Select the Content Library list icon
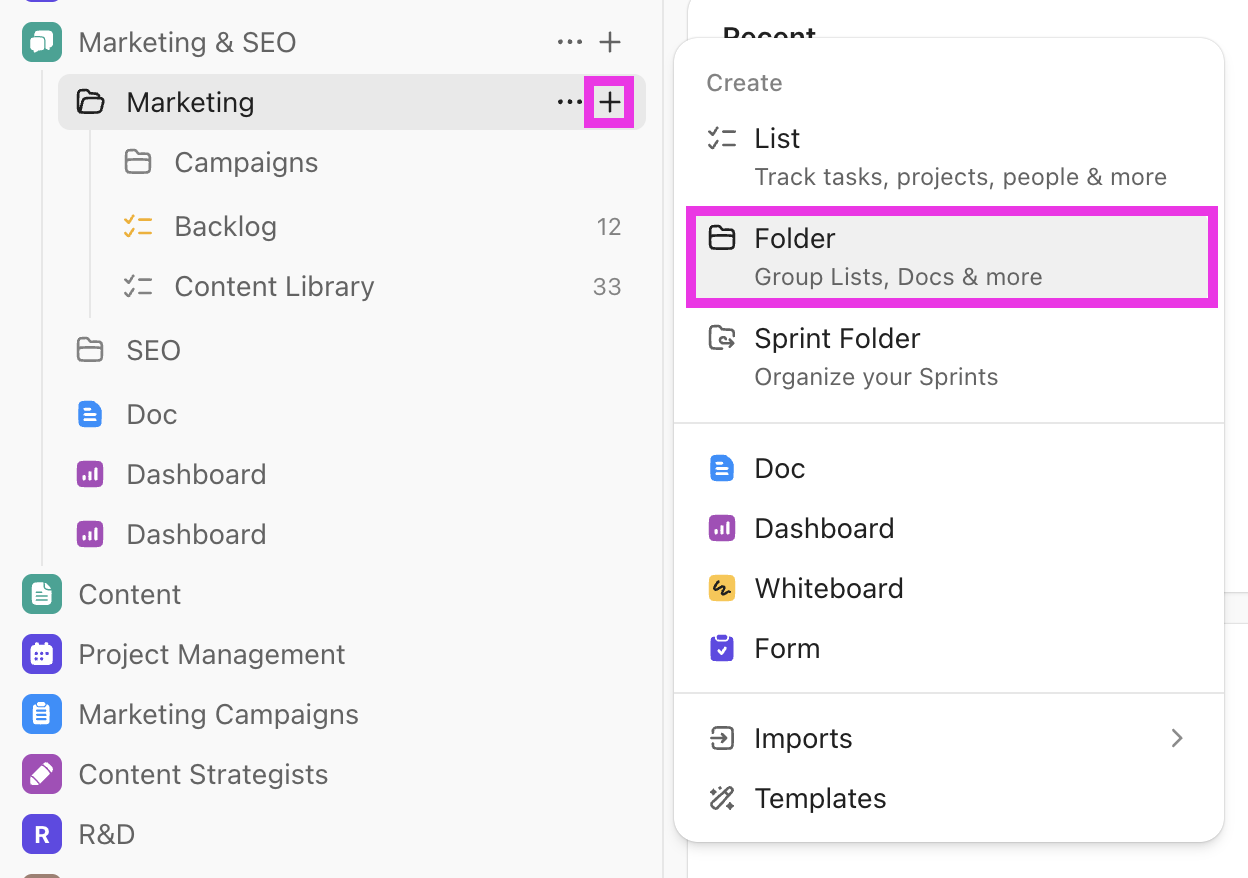This screenshot has height=878, width=1248. (x=138, y=286)
